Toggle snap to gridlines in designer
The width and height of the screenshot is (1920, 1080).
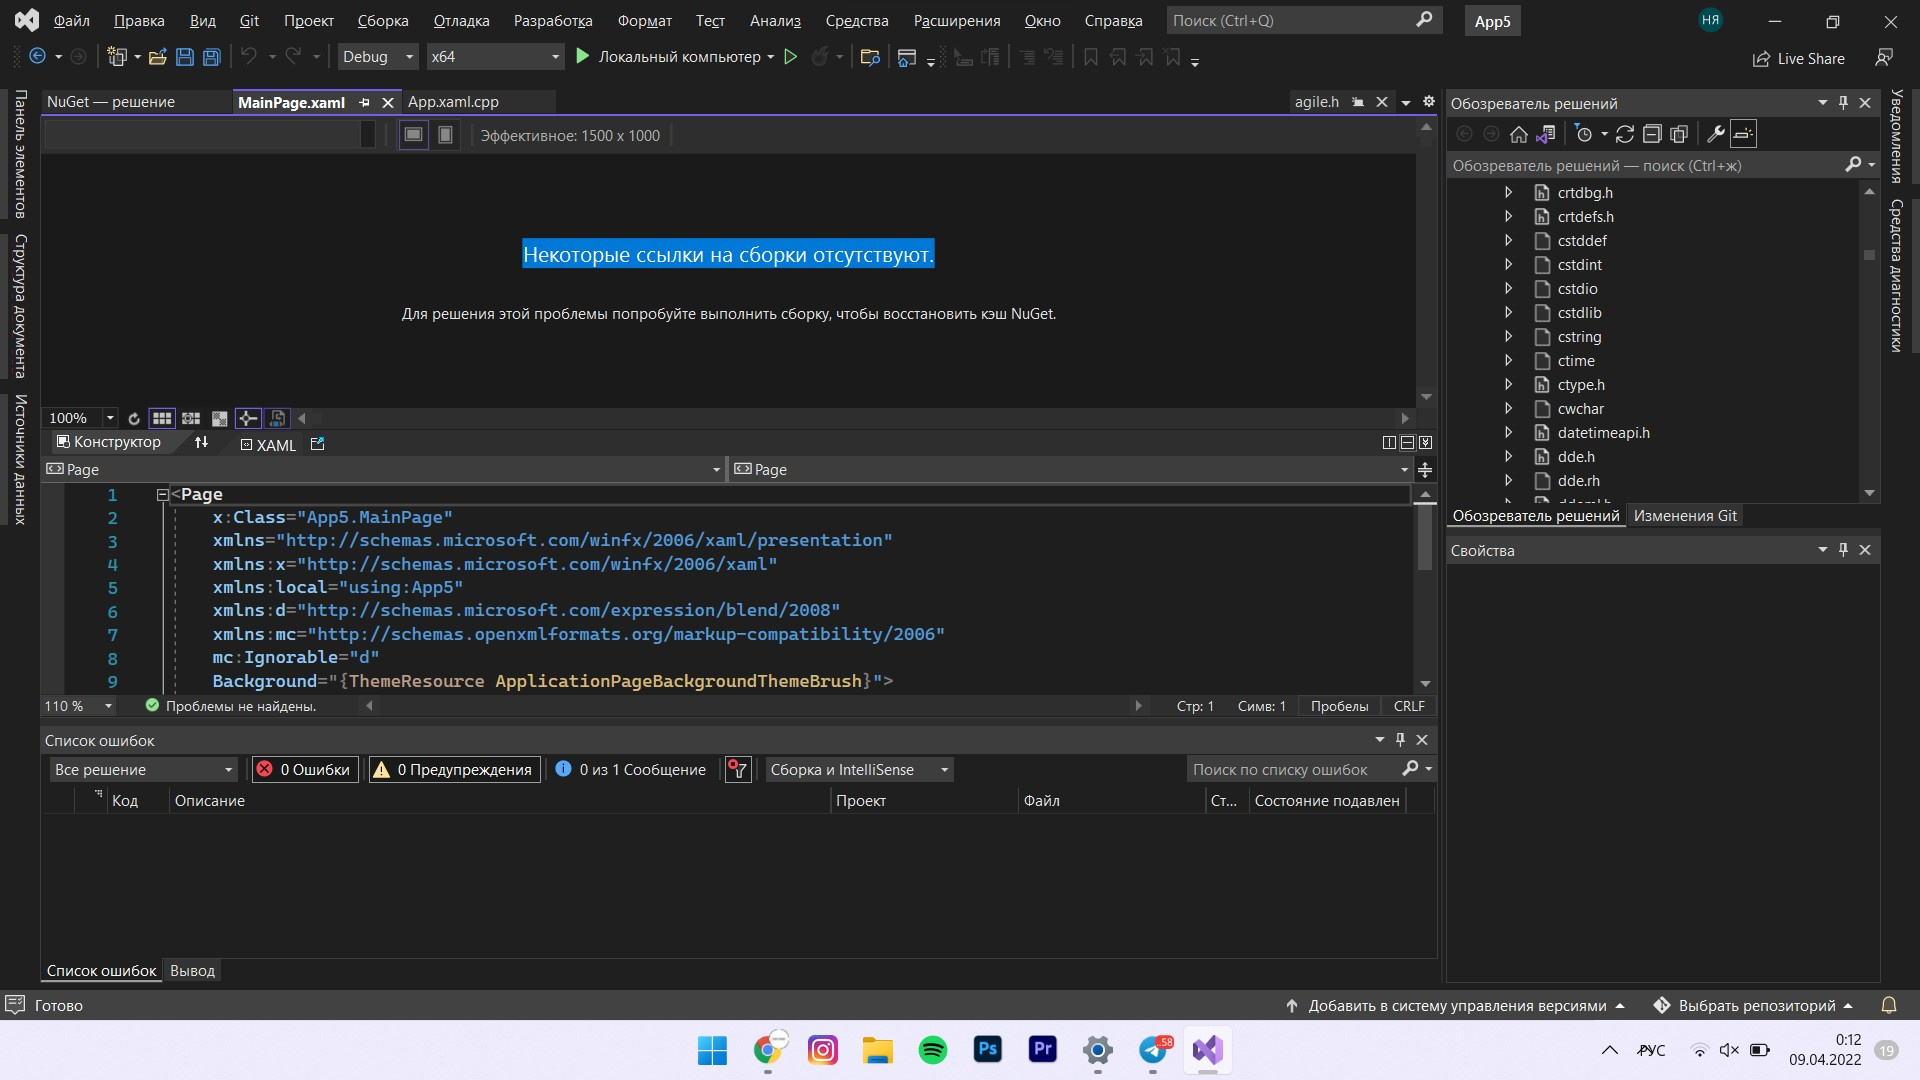pos(191,418)
